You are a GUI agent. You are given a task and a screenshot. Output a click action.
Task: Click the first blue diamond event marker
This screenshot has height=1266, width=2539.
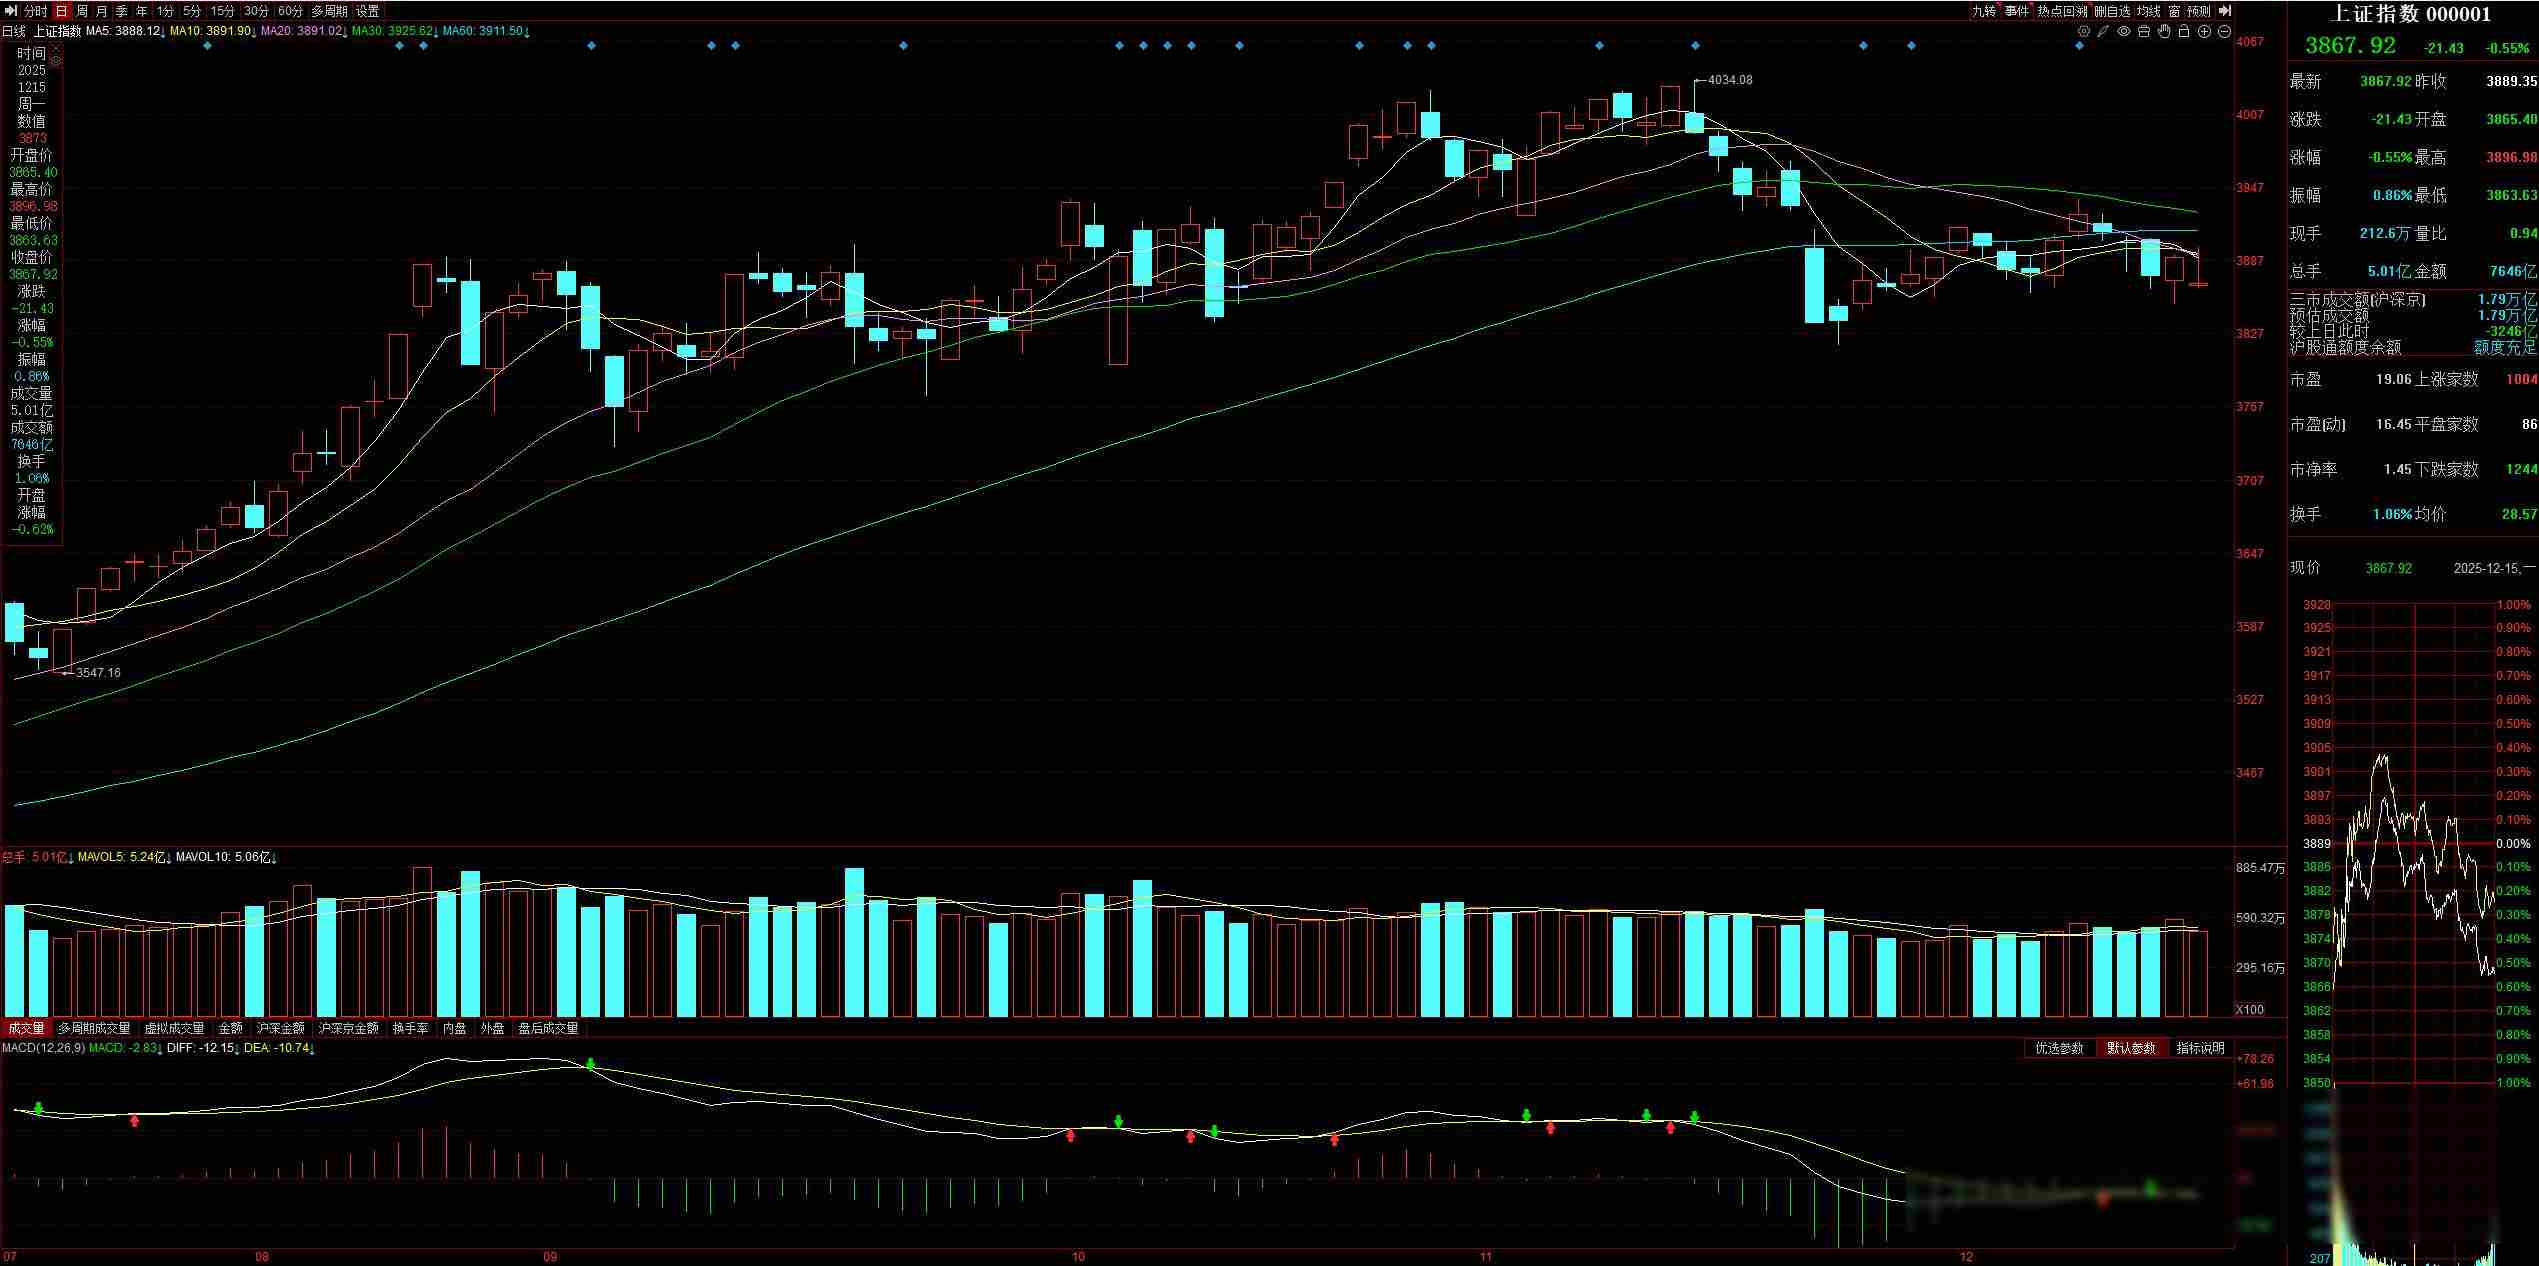(x=207, y=46)
